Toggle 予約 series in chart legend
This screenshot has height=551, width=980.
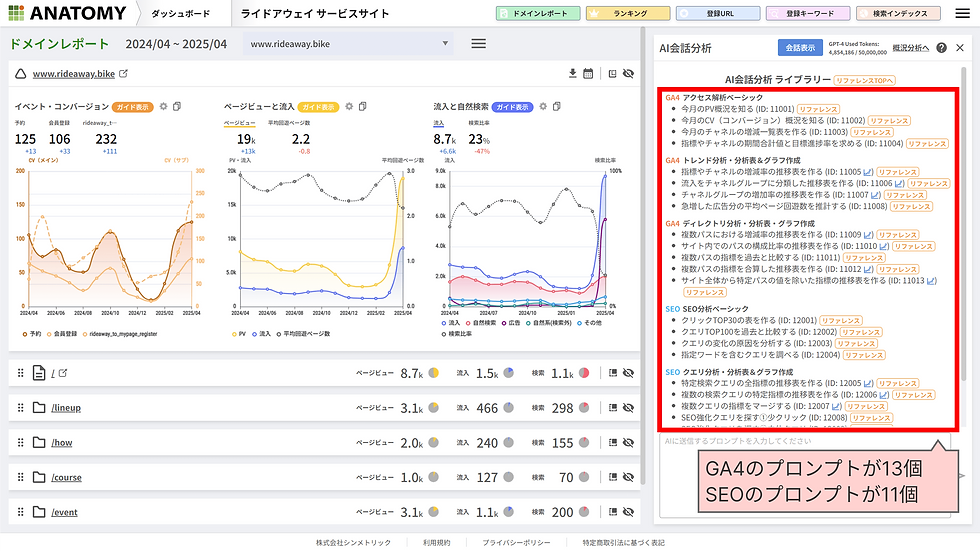click(x=32, y=334)
